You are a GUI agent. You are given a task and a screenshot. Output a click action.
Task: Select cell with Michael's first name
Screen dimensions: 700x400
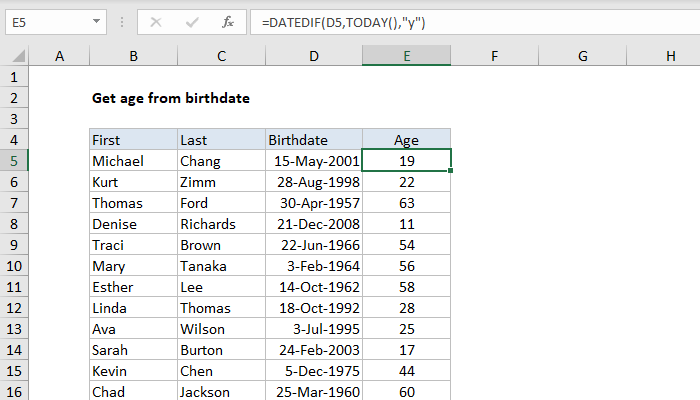tap(133, 160)
